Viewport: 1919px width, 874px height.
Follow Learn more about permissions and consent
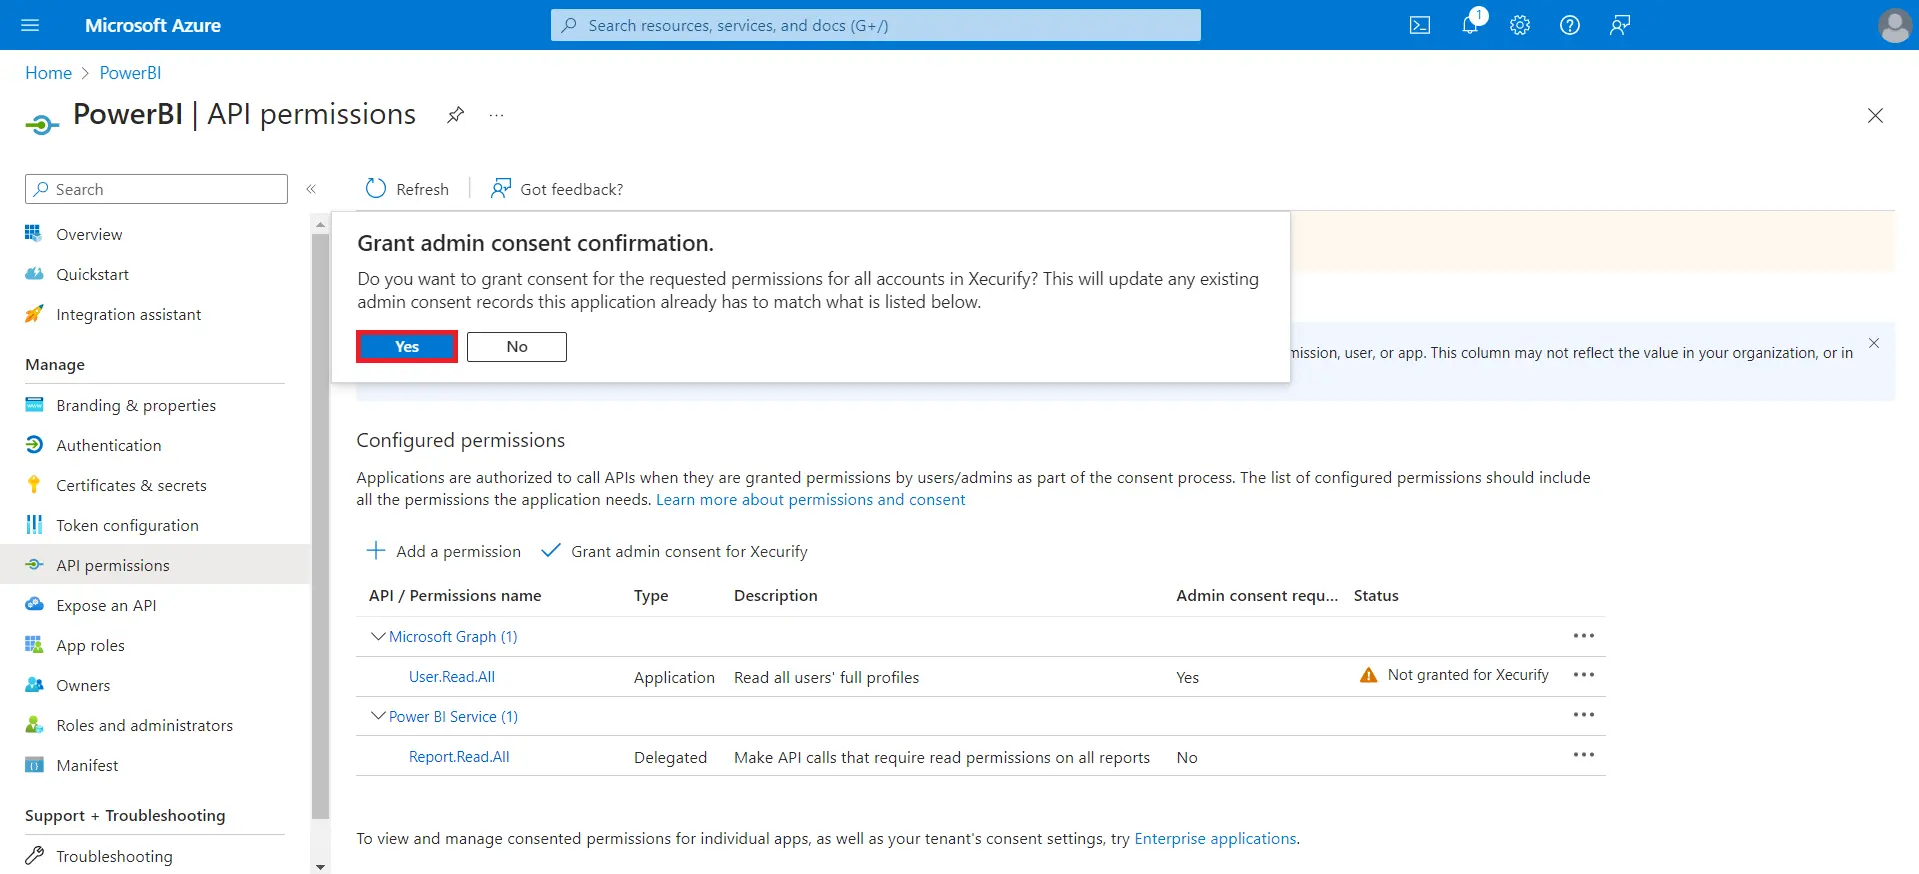point(810,500)
